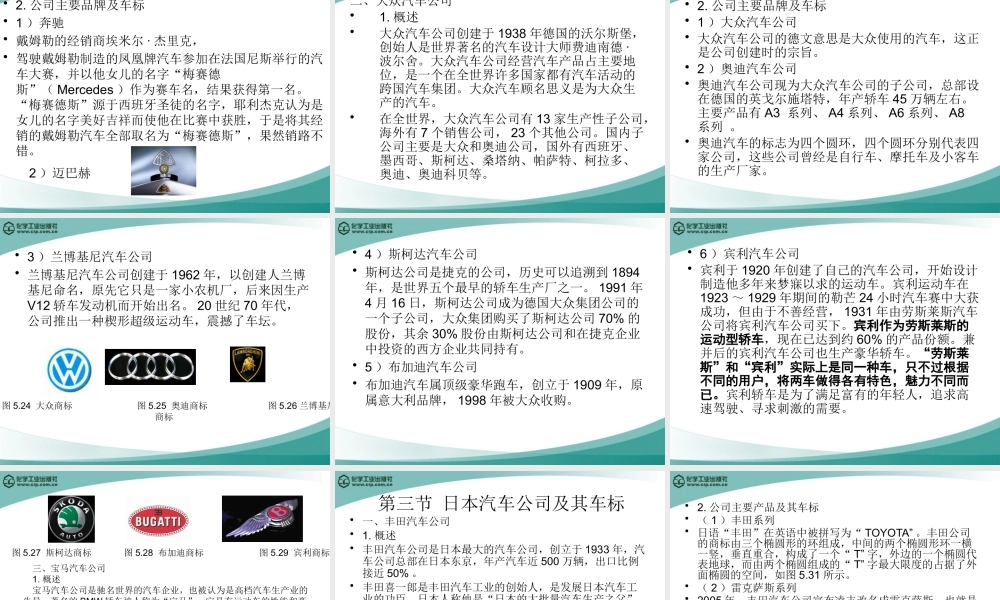This screenshot has width=1000, height=600.
Task: Select caption "图 5.25 奥迪商标"
Action: pyautogui.click(x=172, y=406)
